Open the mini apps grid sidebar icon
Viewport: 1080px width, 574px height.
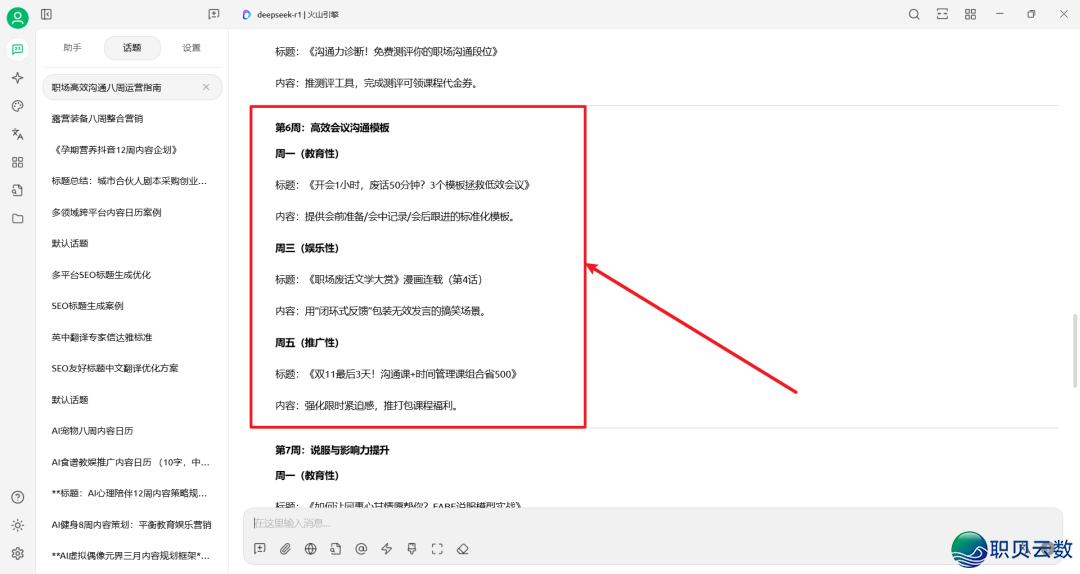(x=17, y=162)
